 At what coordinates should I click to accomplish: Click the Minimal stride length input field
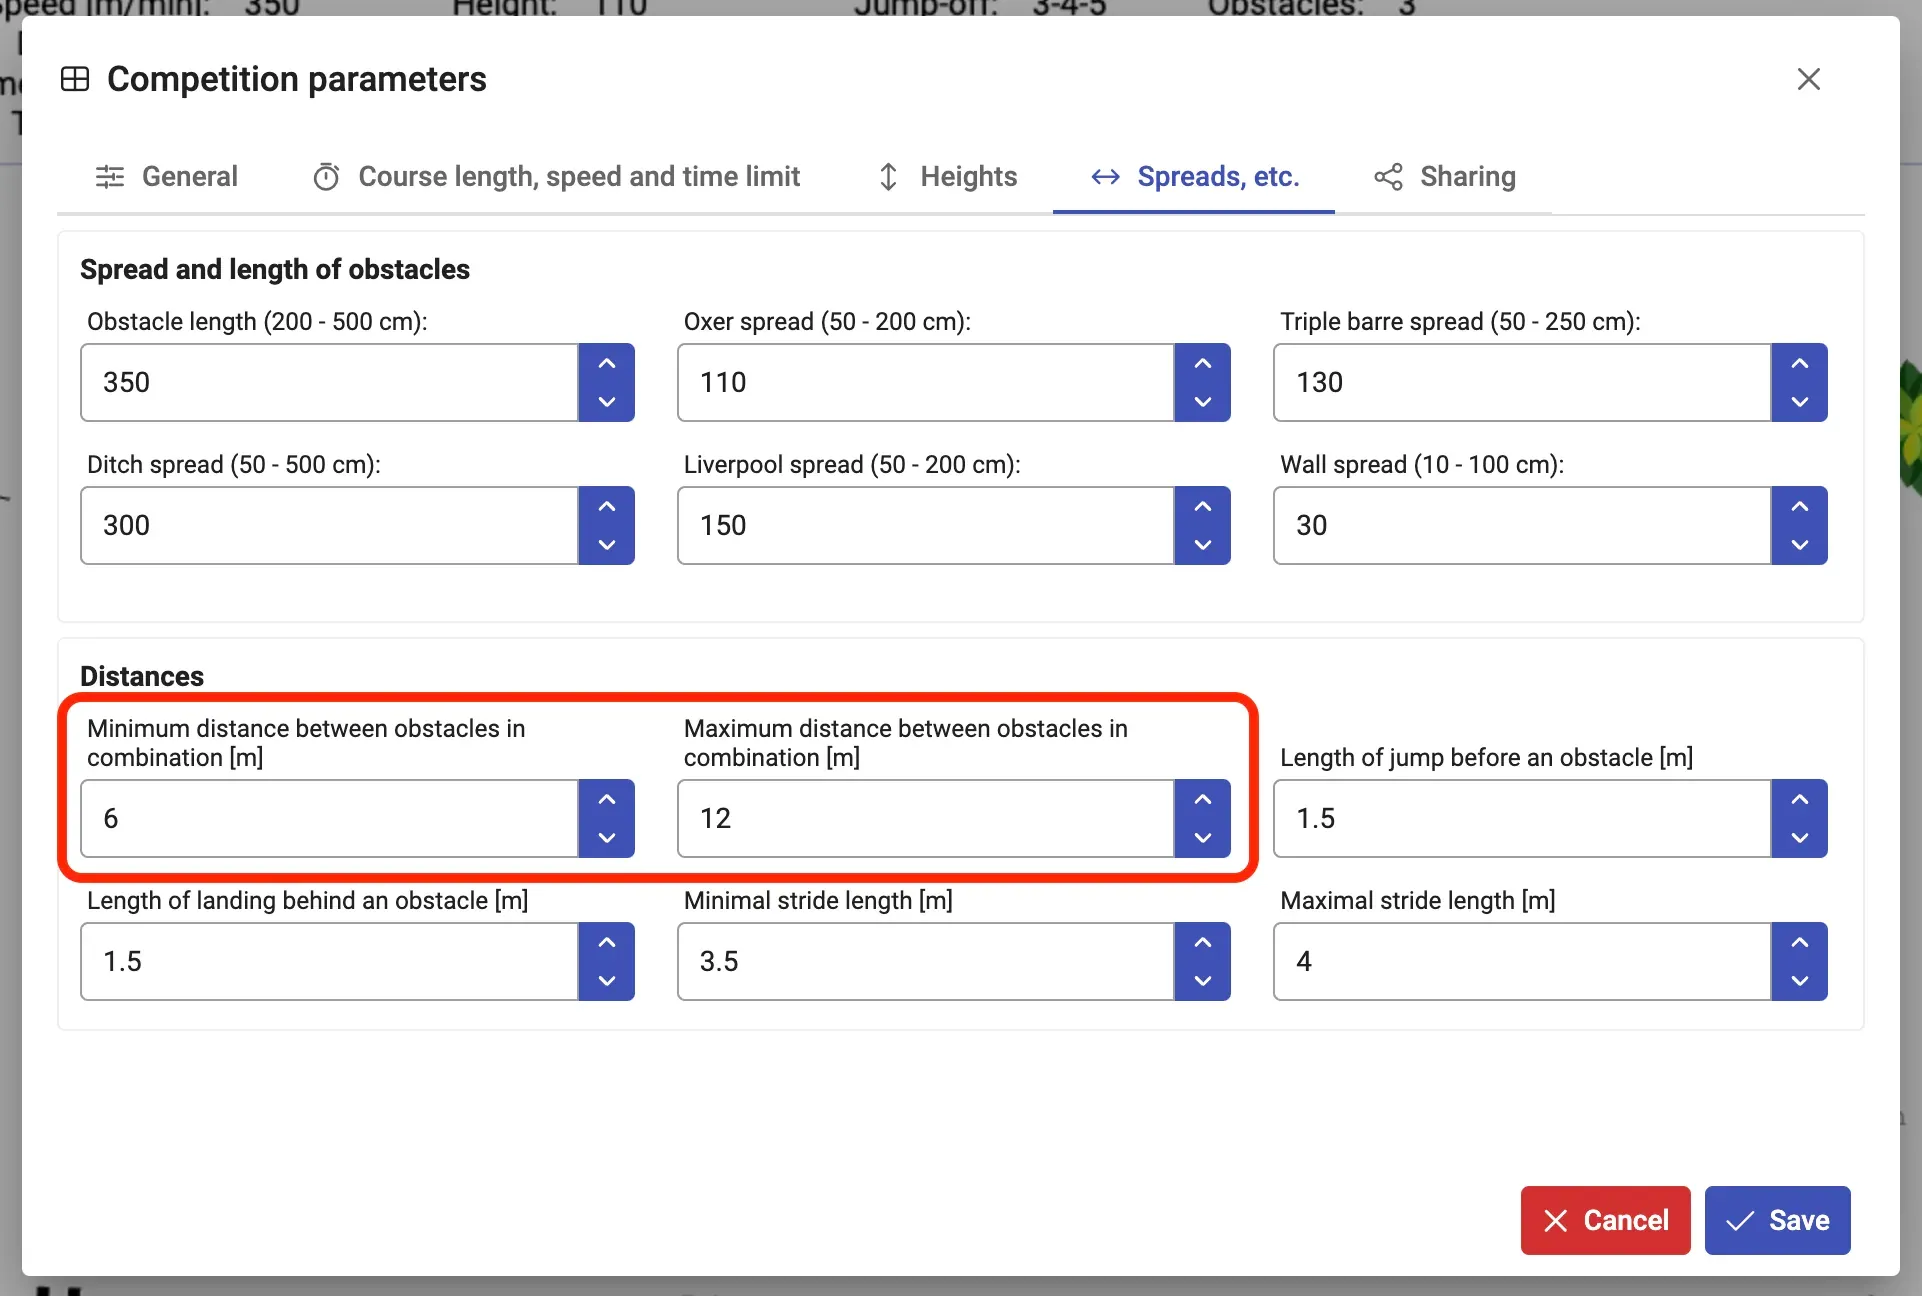925,961
